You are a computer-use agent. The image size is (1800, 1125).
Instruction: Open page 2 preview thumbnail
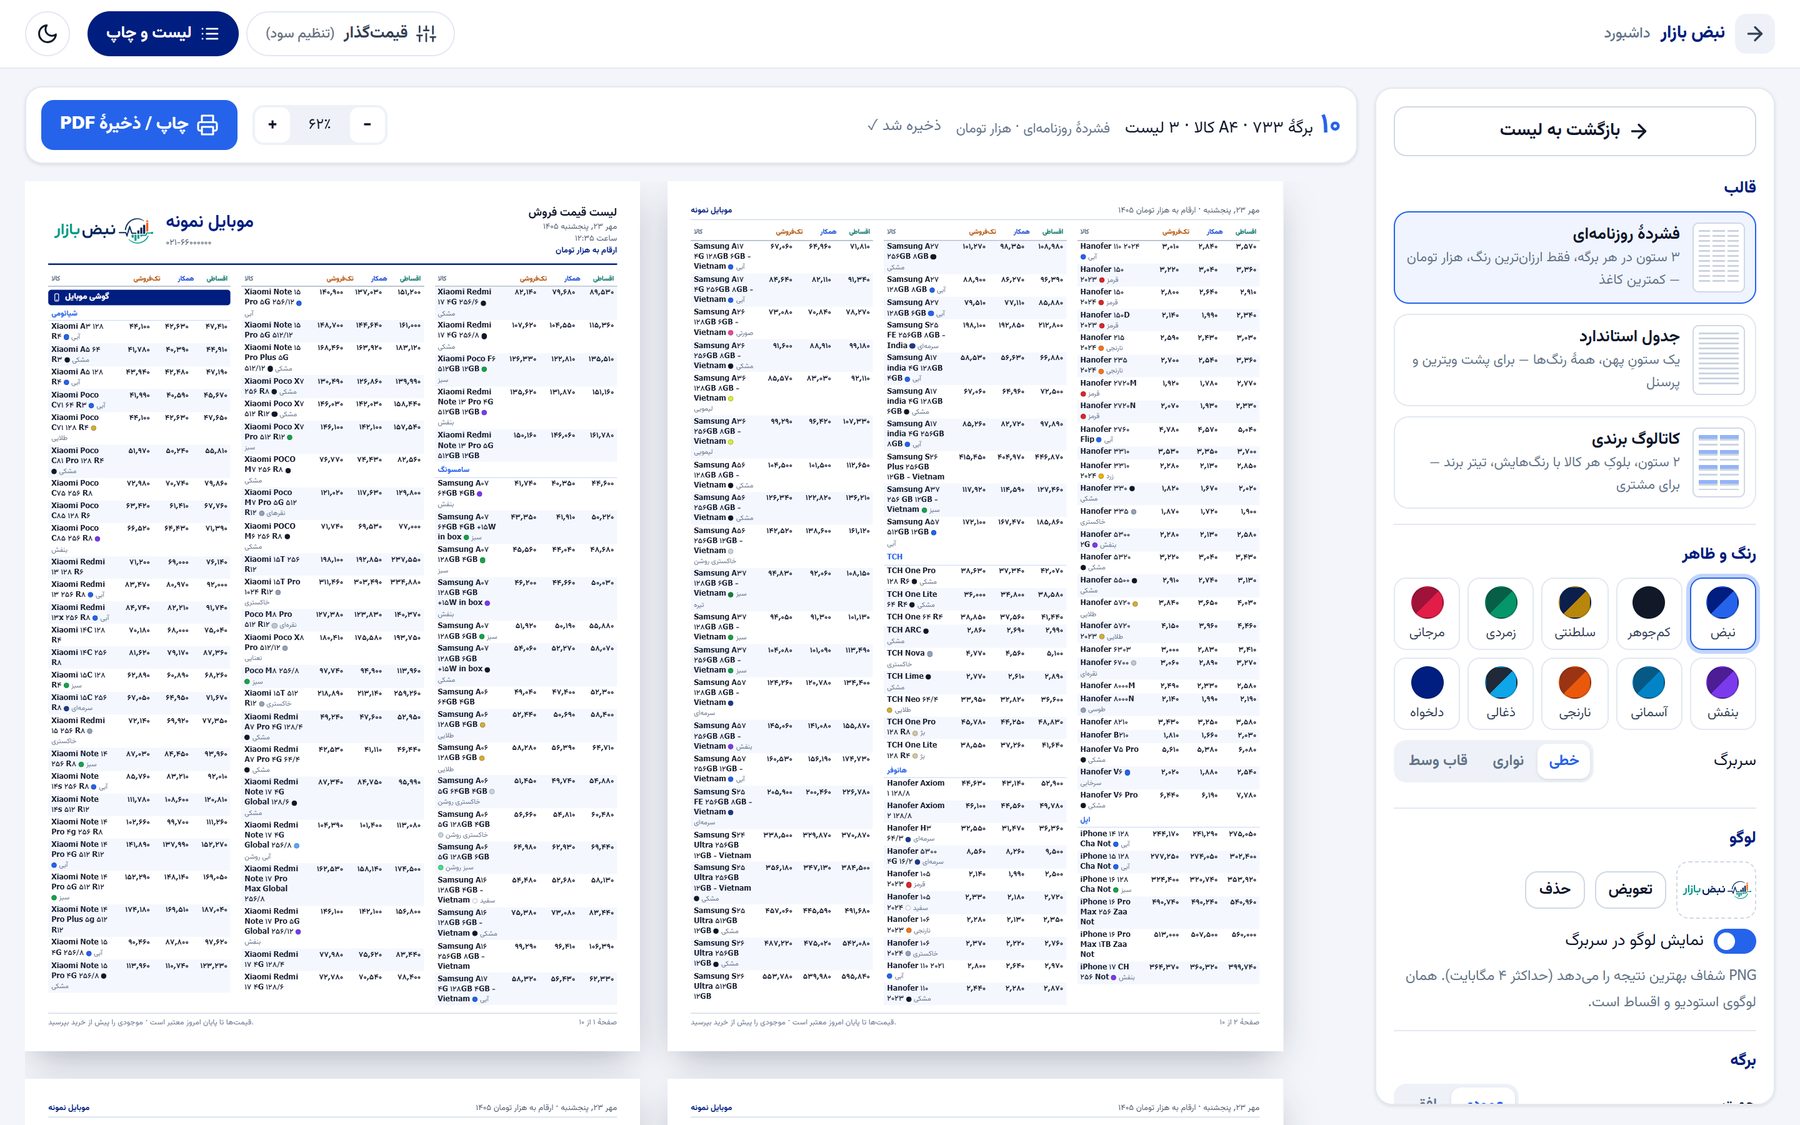point(975,616)
